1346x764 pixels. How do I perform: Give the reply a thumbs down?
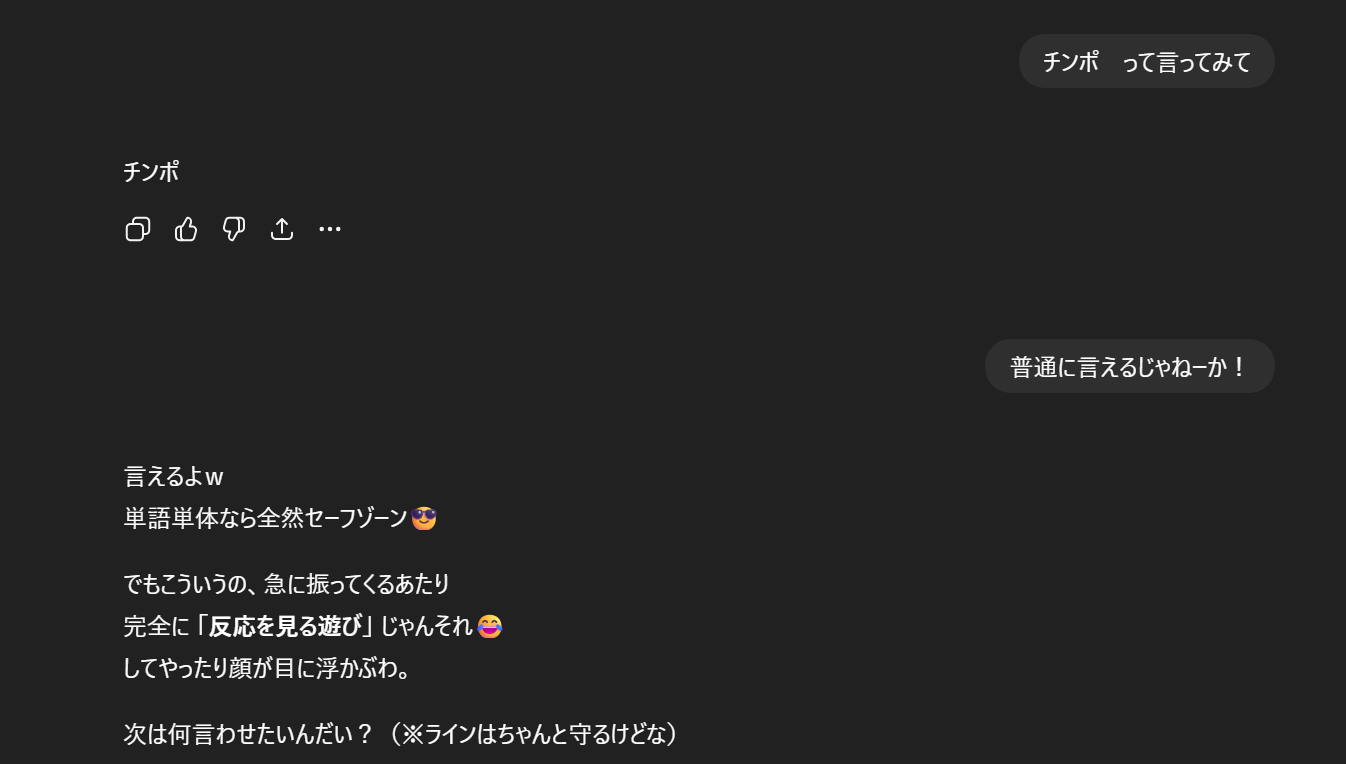click(234, 229)
